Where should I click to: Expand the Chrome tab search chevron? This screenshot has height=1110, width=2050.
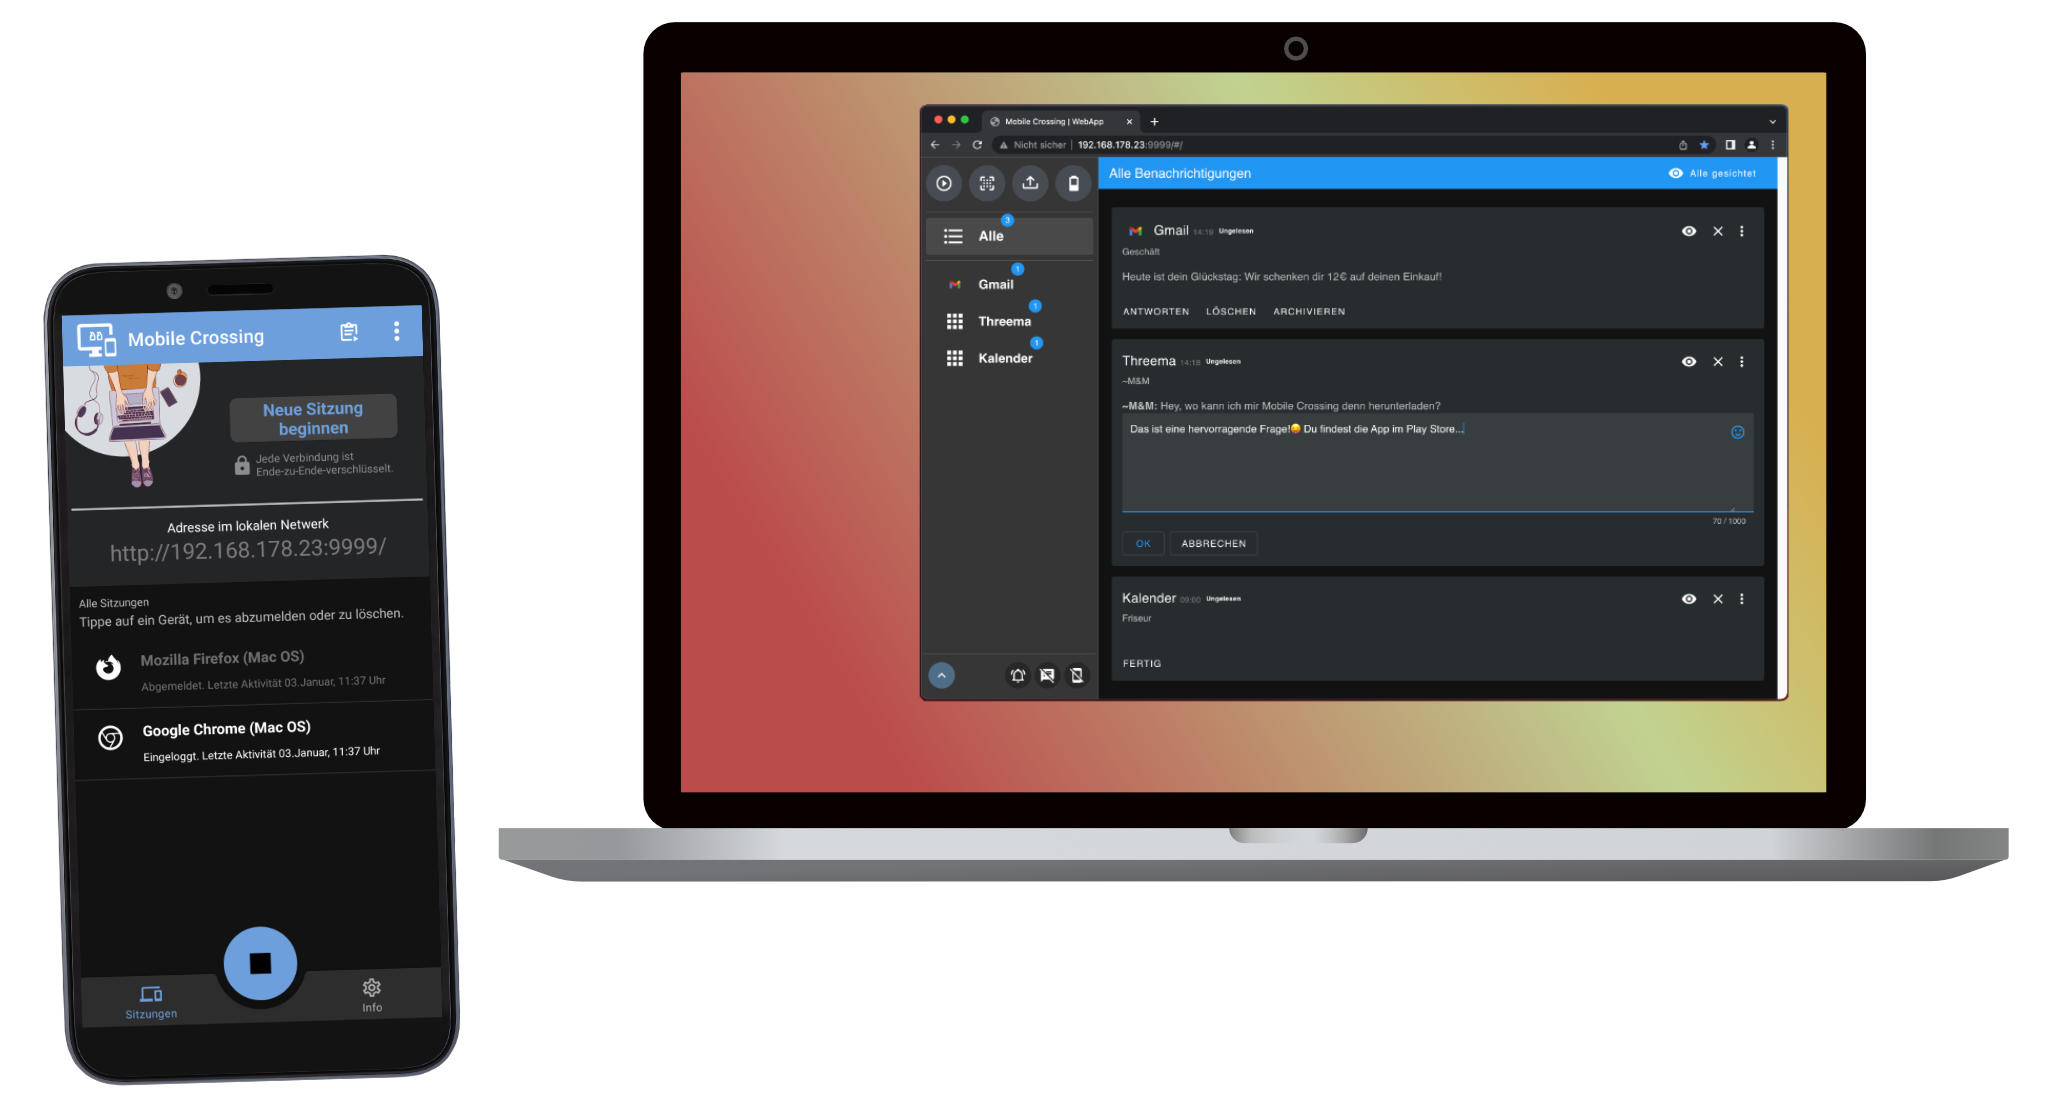point(1773,121)
